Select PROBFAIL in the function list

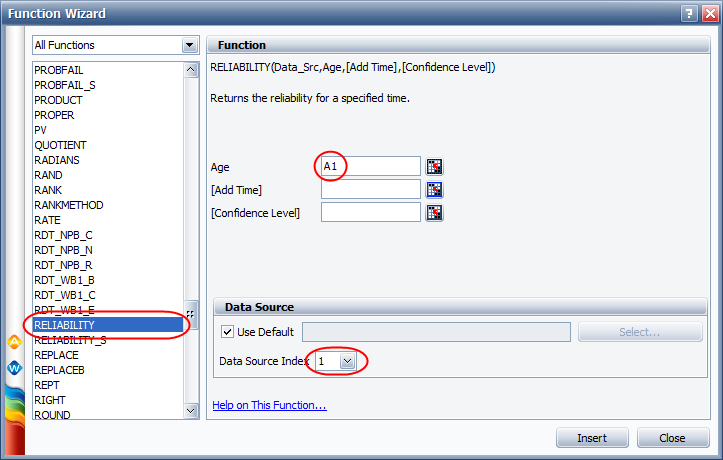coord(62,70)
